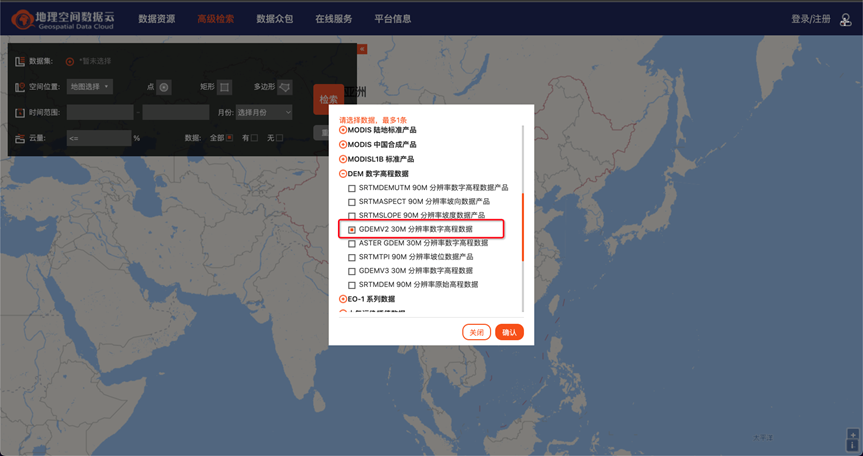The image size is (863, 456).
Task: Click the GDEMV3 30M 分辨率数字高程数据 label
Action: pyautogui.click(x=416, y=271)
